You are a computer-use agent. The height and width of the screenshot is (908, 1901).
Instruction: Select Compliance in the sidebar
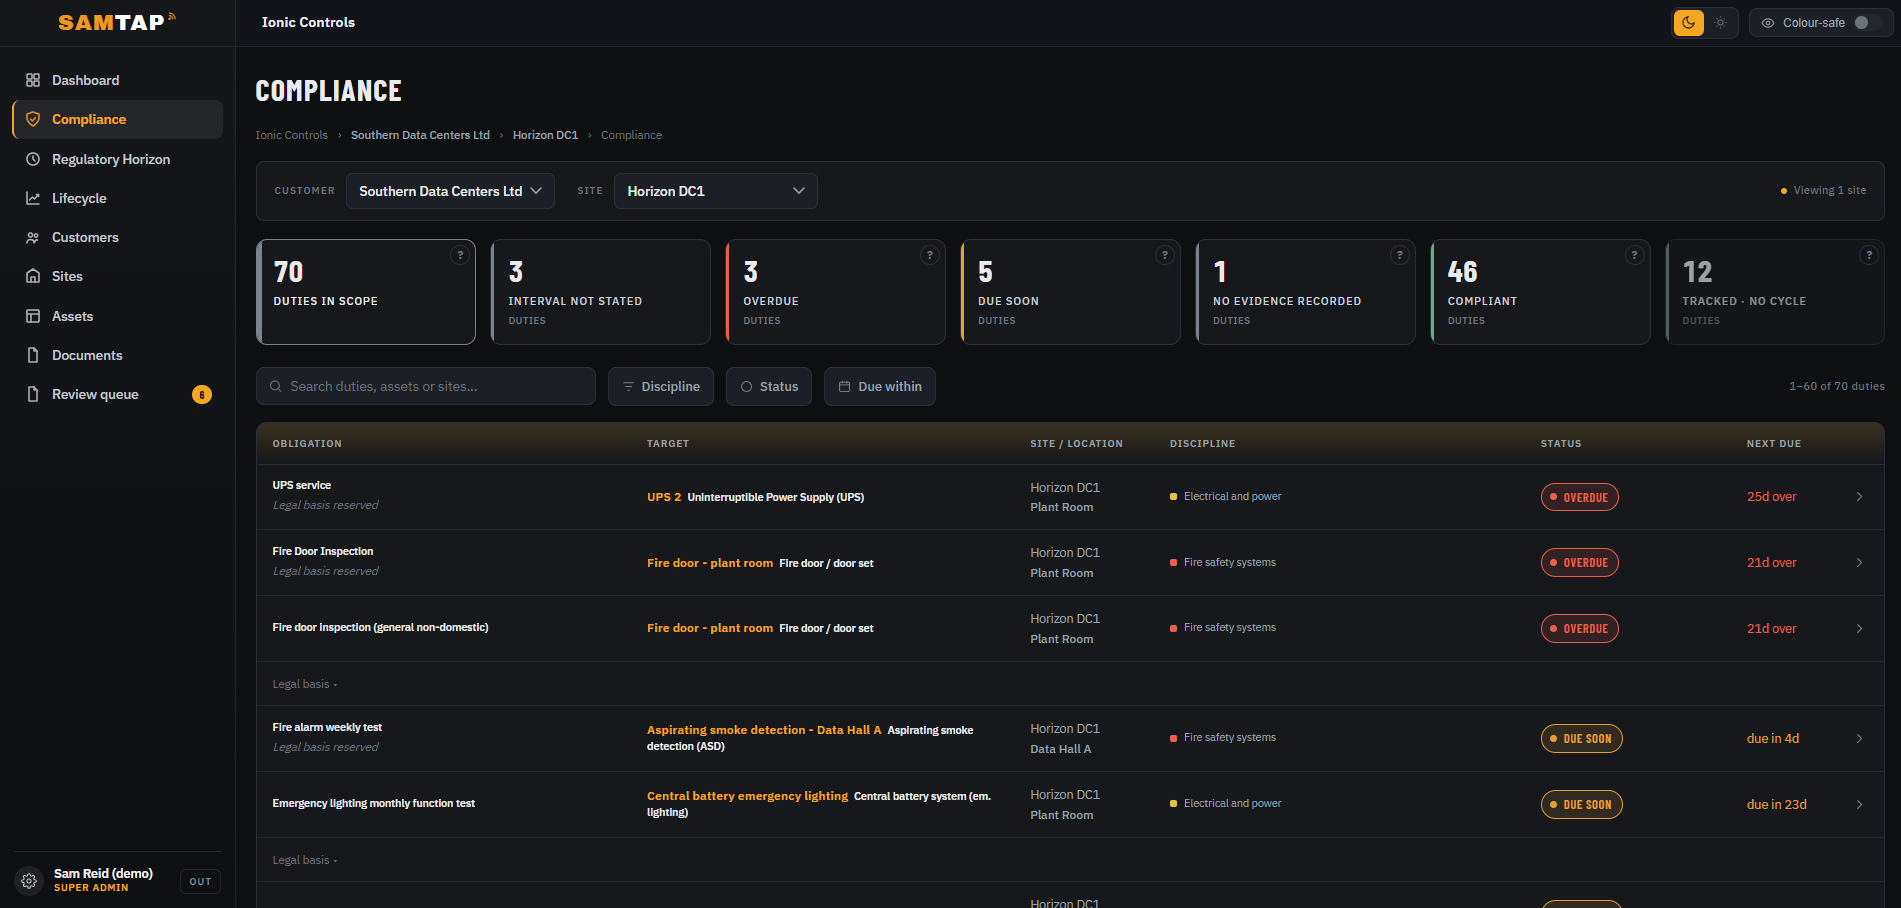click(117, 119)
